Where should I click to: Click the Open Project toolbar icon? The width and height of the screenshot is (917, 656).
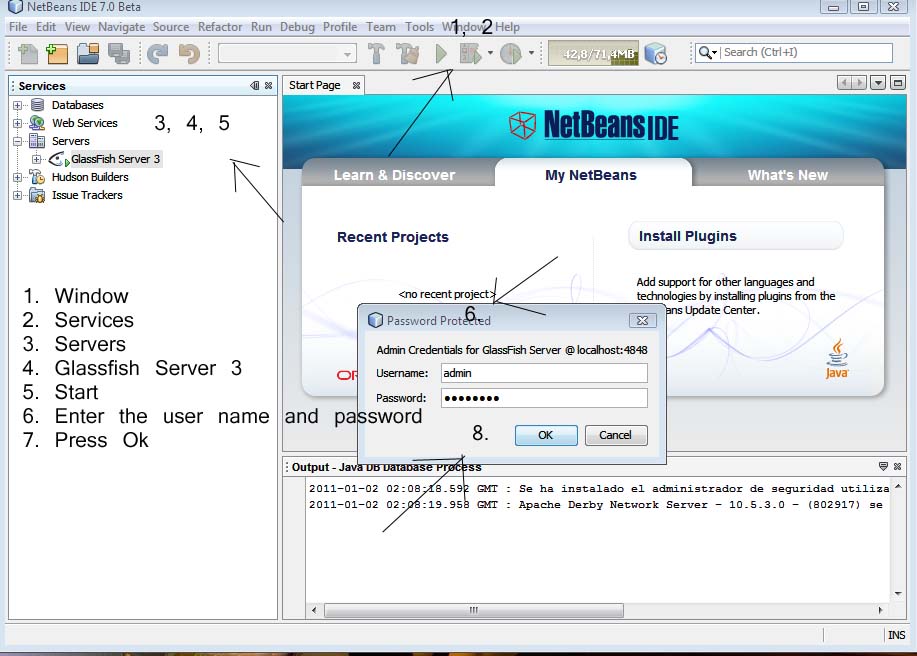(x=88, y=54)
